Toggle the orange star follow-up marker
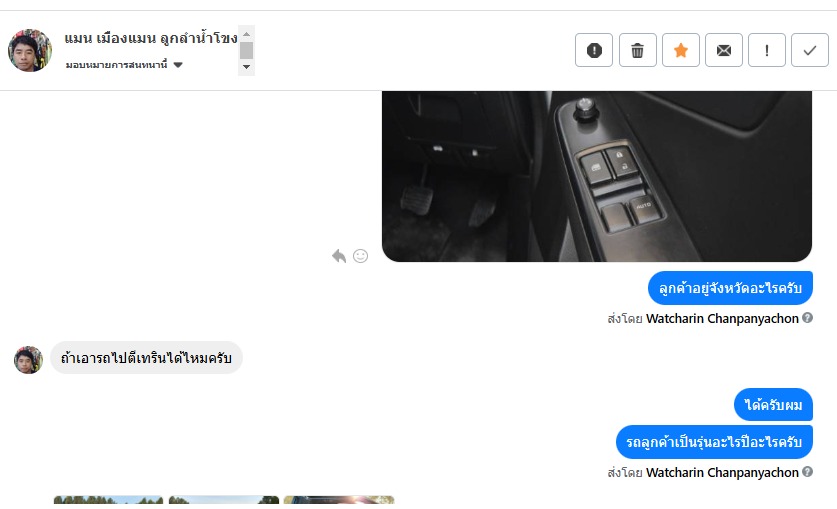 681,50
